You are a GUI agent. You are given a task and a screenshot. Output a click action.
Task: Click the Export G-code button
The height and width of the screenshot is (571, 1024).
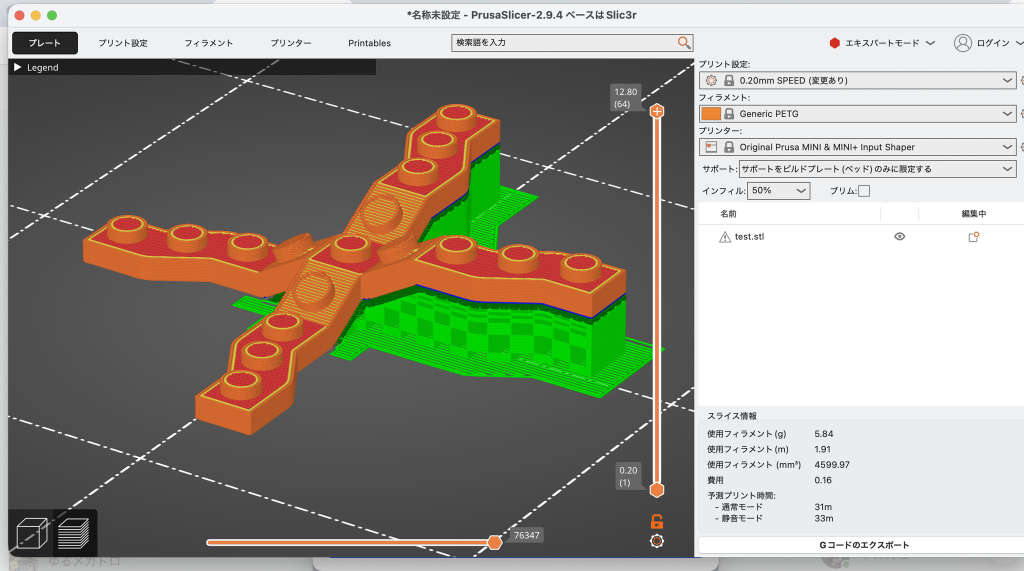863,545
